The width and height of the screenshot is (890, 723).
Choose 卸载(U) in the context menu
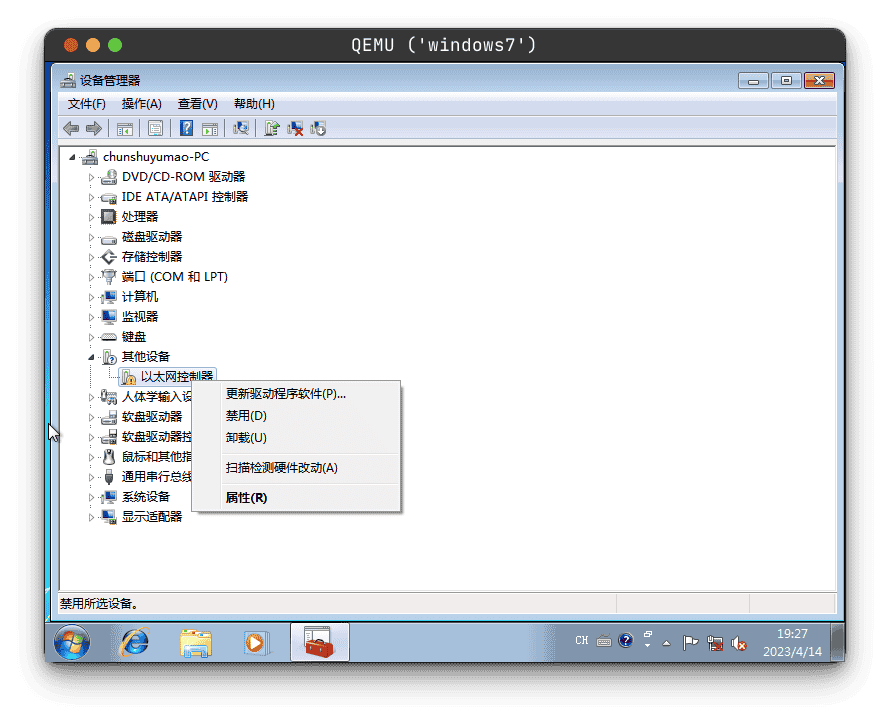tap(297, 438)
